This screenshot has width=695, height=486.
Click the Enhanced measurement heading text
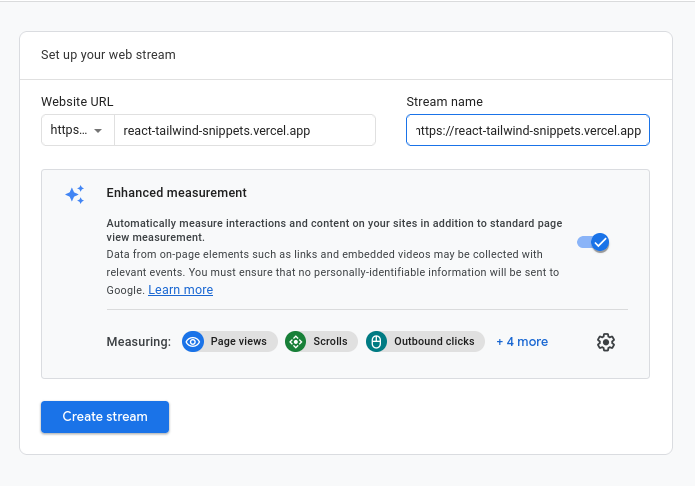[176, 193]
